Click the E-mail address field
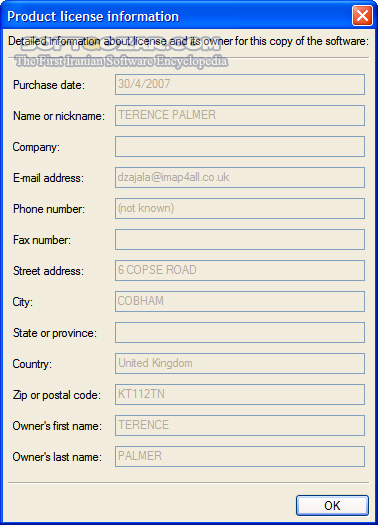Viewport: 378px width, 525px height. [x=240, y=177]
